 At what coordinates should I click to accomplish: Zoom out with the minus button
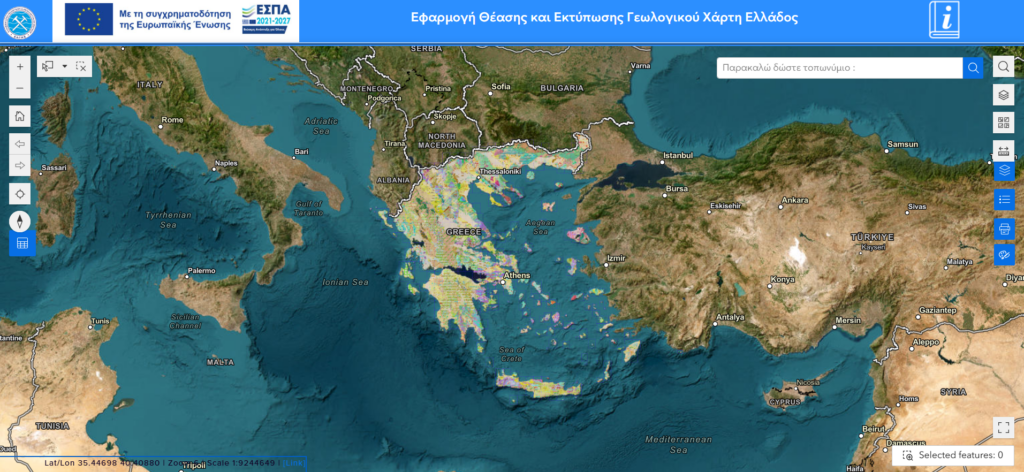(x=20, y=87)
